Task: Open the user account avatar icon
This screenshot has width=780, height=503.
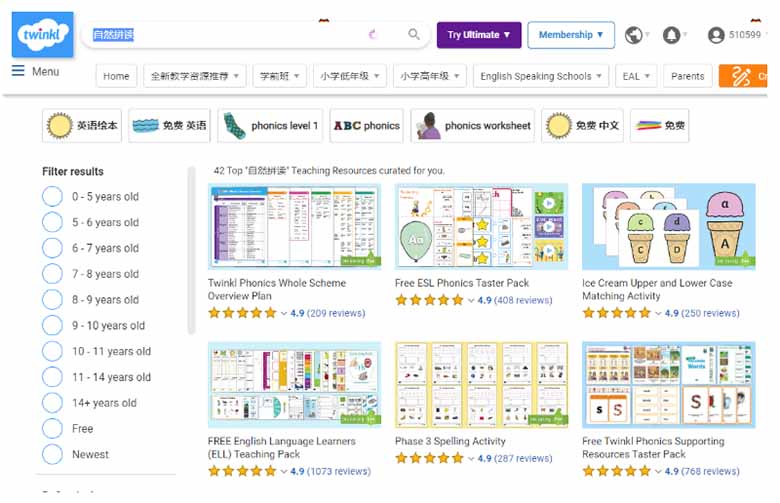Action: [716, 35]
